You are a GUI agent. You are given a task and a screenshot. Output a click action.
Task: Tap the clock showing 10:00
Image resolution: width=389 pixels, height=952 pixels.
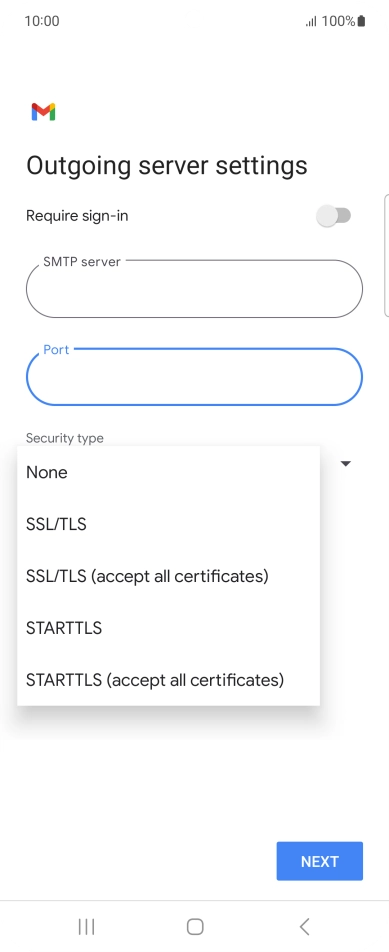pyautogui.click(x=42, y=21)
